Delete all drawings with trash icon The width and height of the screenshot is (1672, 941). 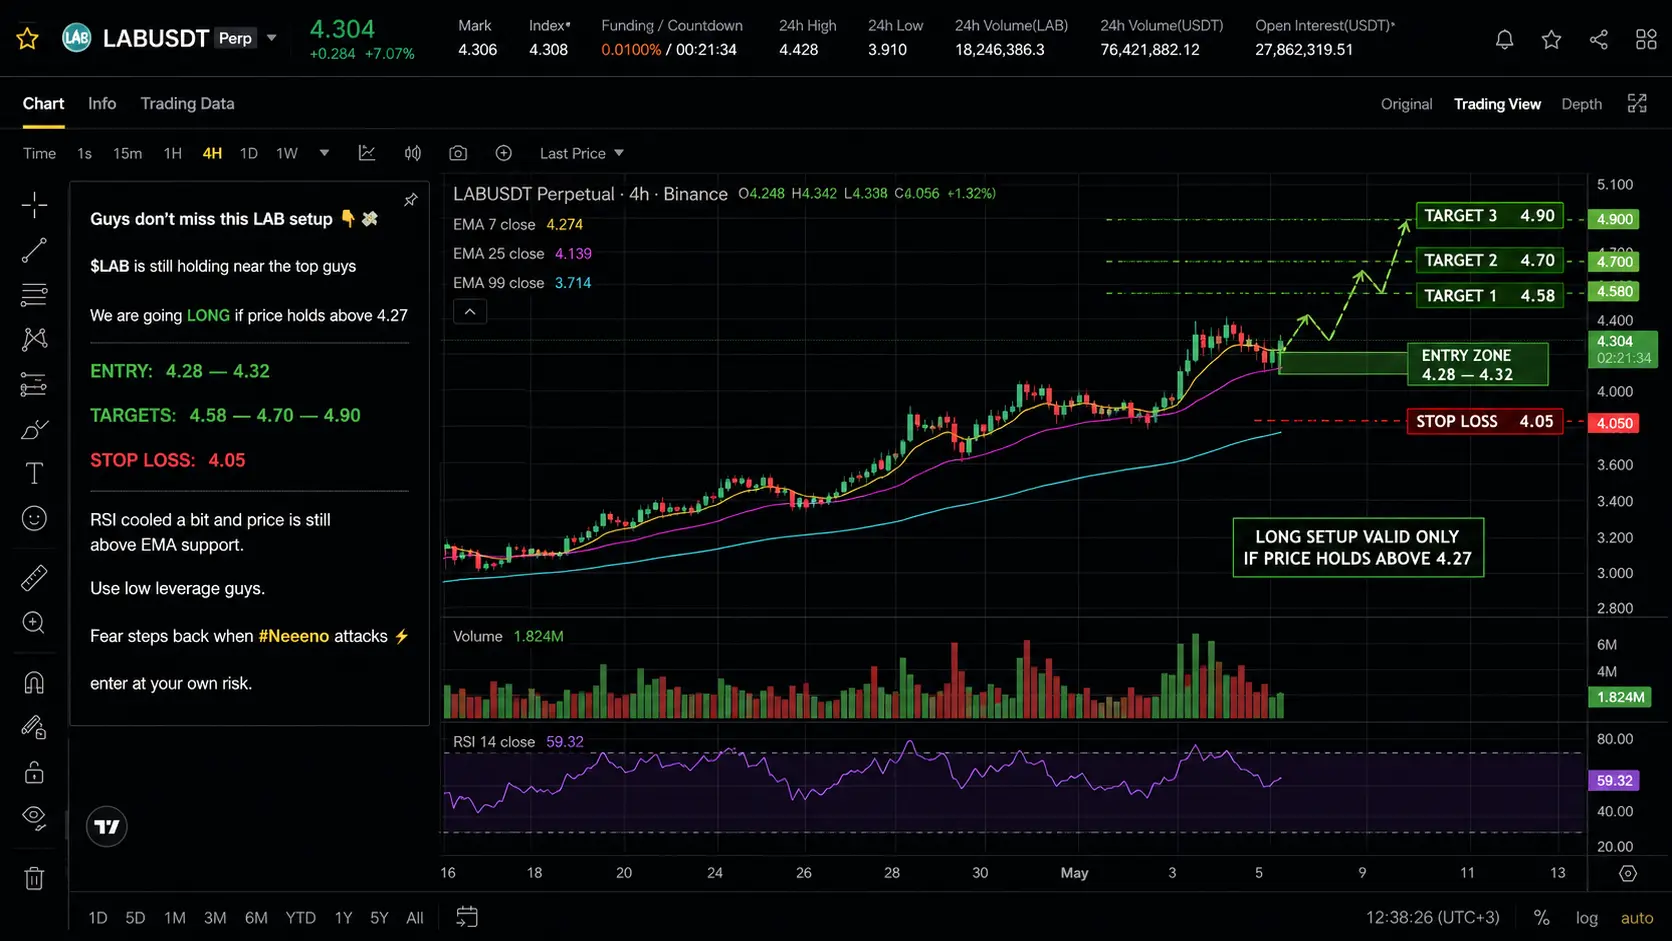(34, 879)
